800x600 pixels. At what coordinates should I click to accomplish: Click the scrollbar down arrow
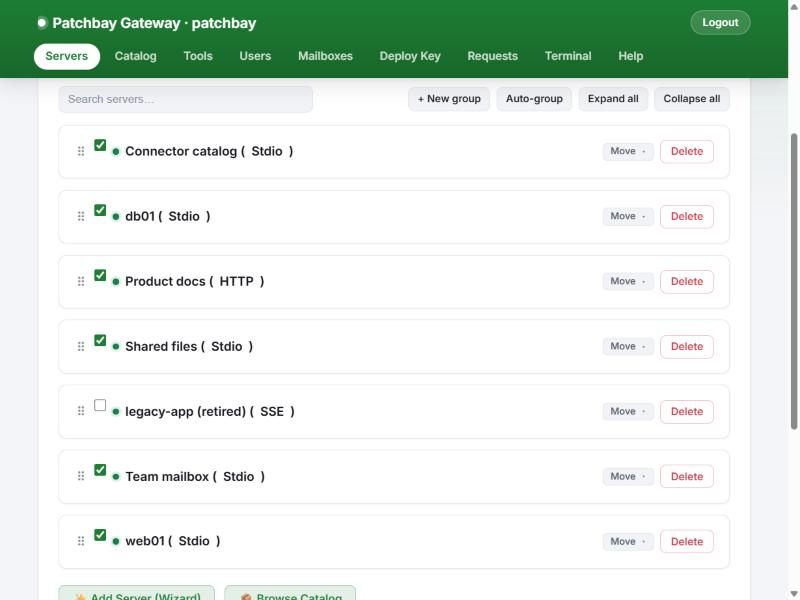pyautogui.click(x=794, y=594)
